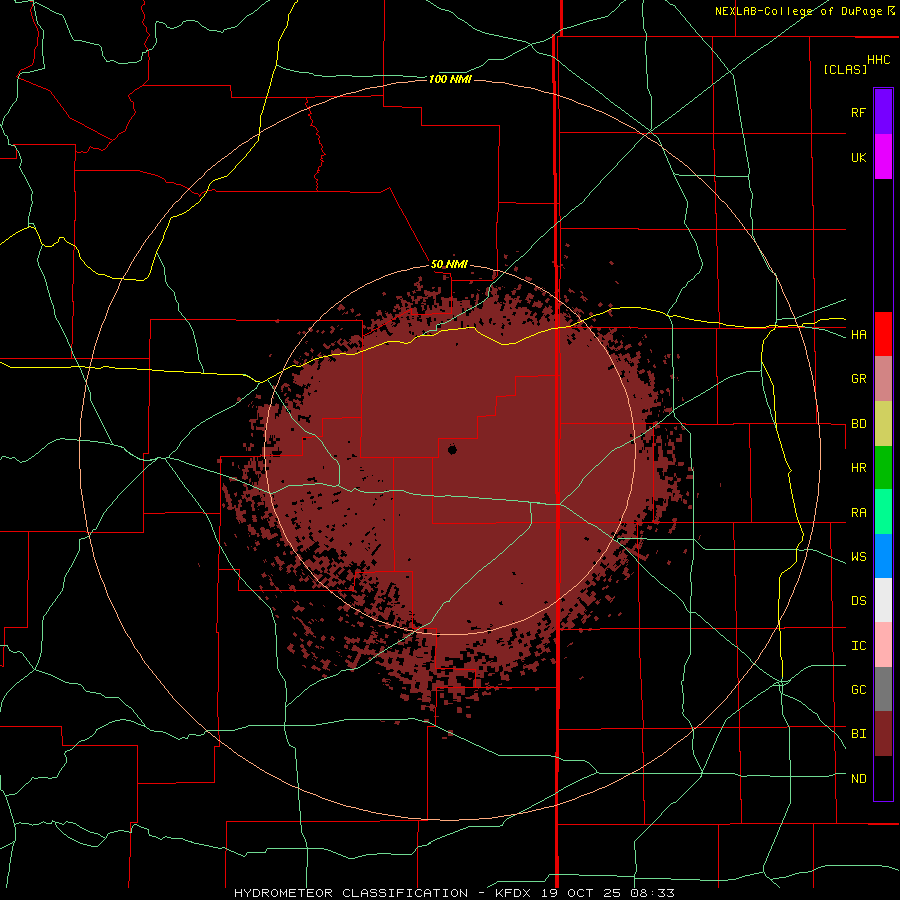Click the white DS legend swatch
The width and height of the screenshot is (900, 900).
coord(883,600)
